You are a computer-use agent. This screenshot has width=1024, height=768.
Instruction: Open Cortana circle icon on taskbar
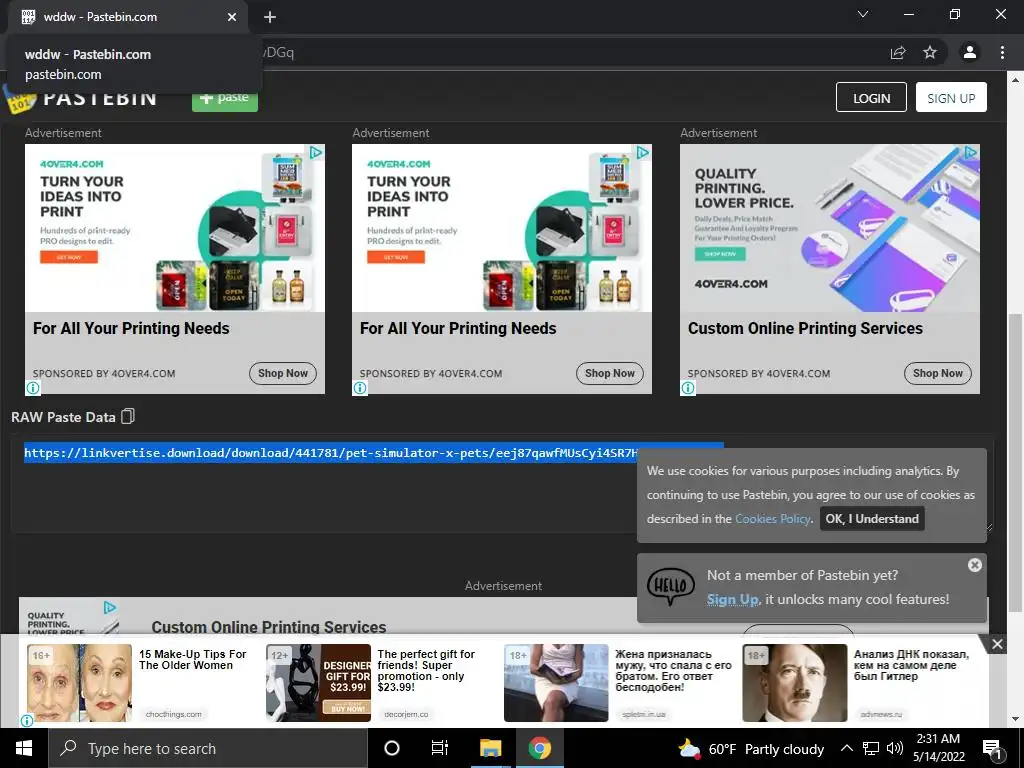tap(392, 748)
